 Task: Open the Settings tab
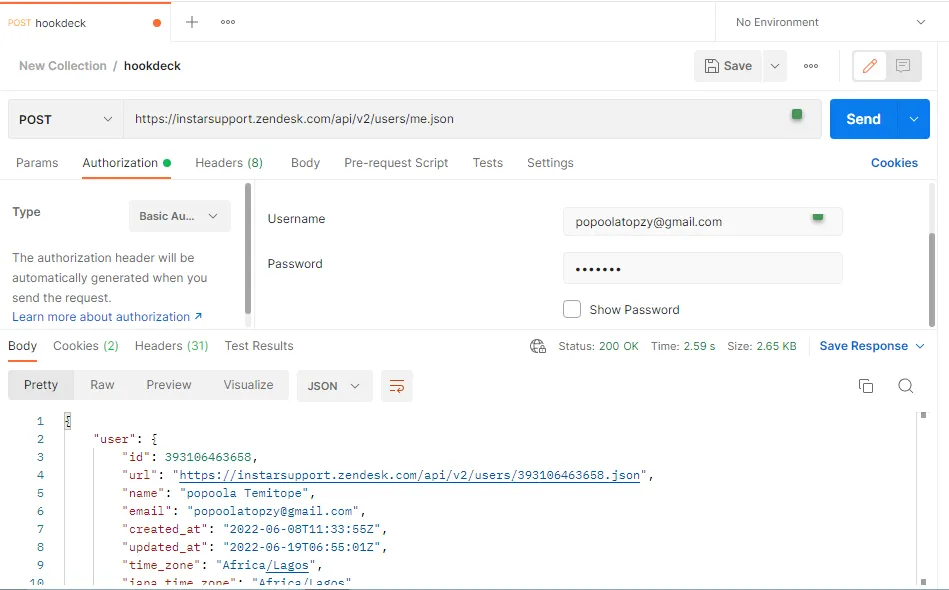click(x=550, y=163)
